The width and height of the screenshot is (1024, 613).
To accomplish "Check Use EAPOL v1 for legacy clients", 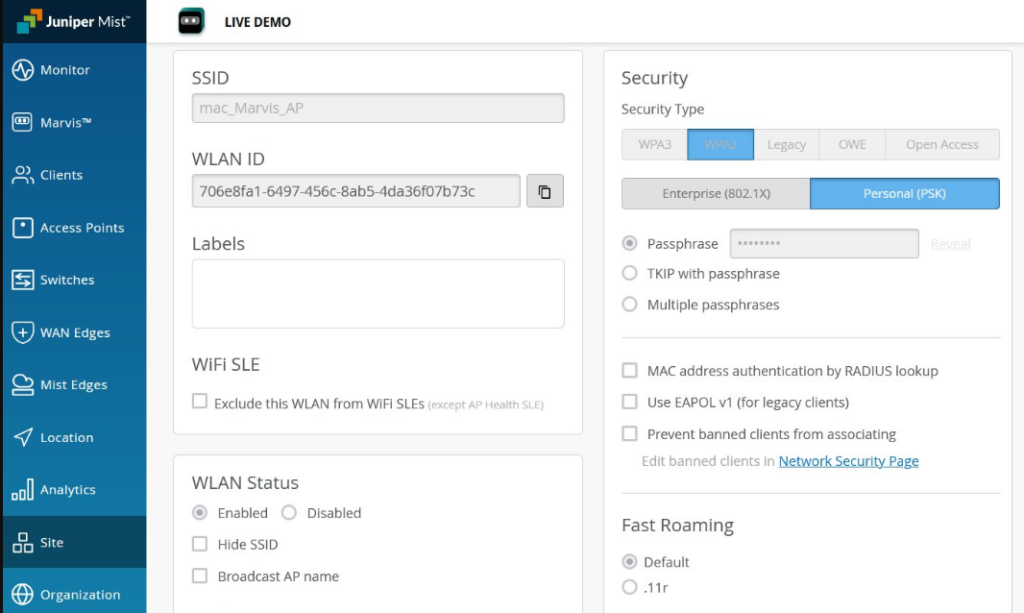I will point(630,401).
